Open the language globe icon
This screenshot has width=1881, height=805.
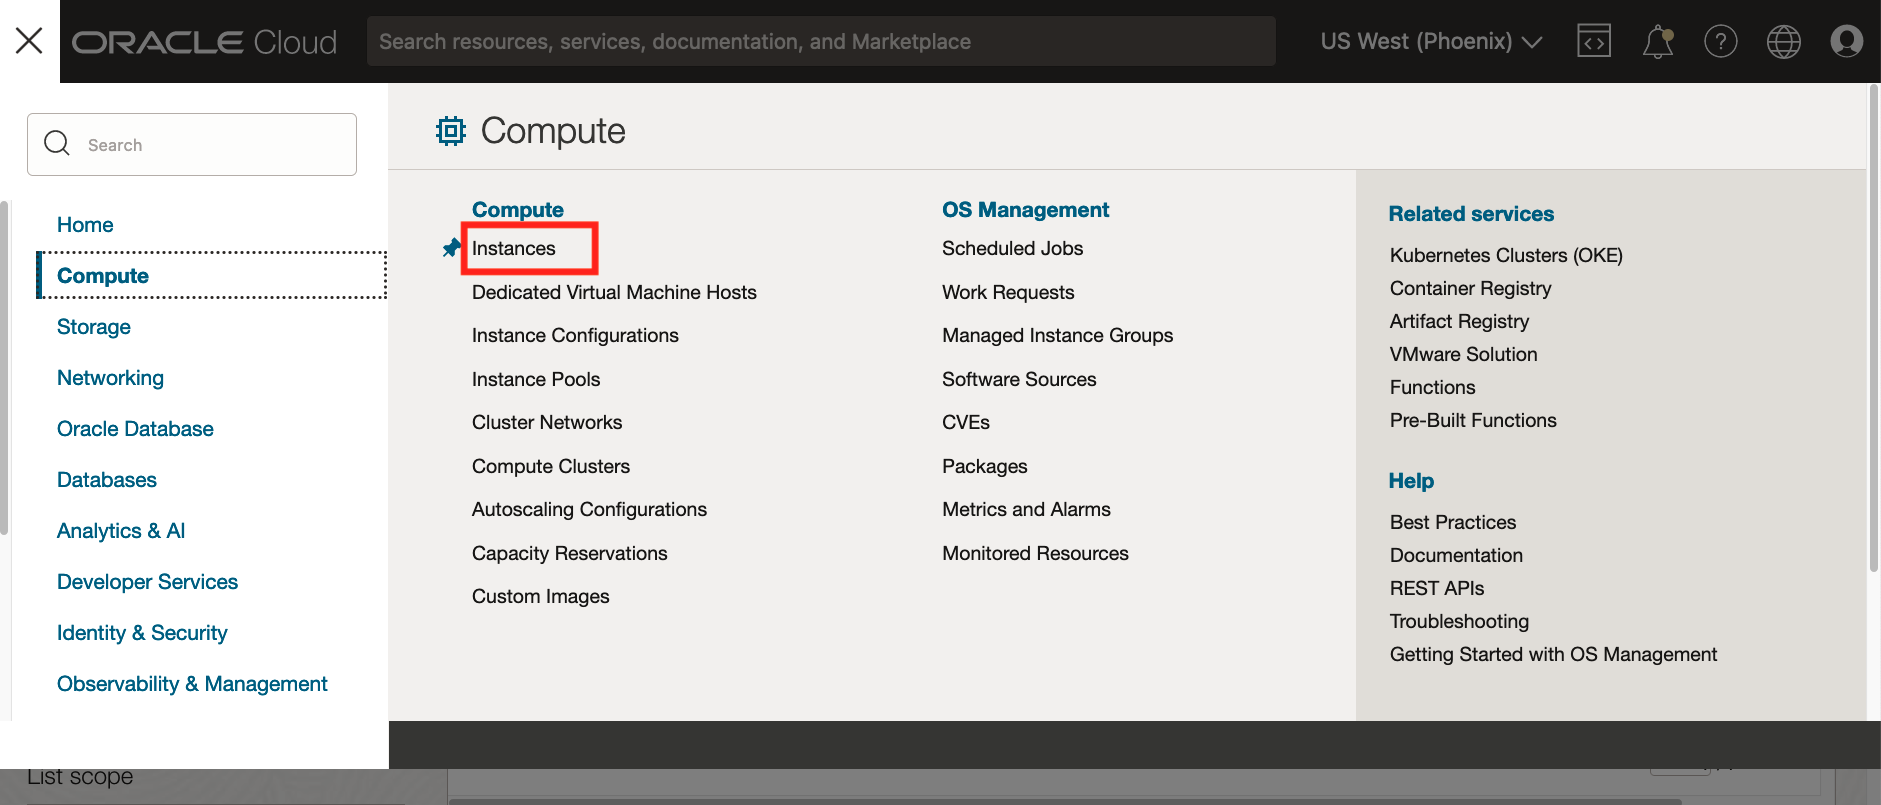point(1784,41)
